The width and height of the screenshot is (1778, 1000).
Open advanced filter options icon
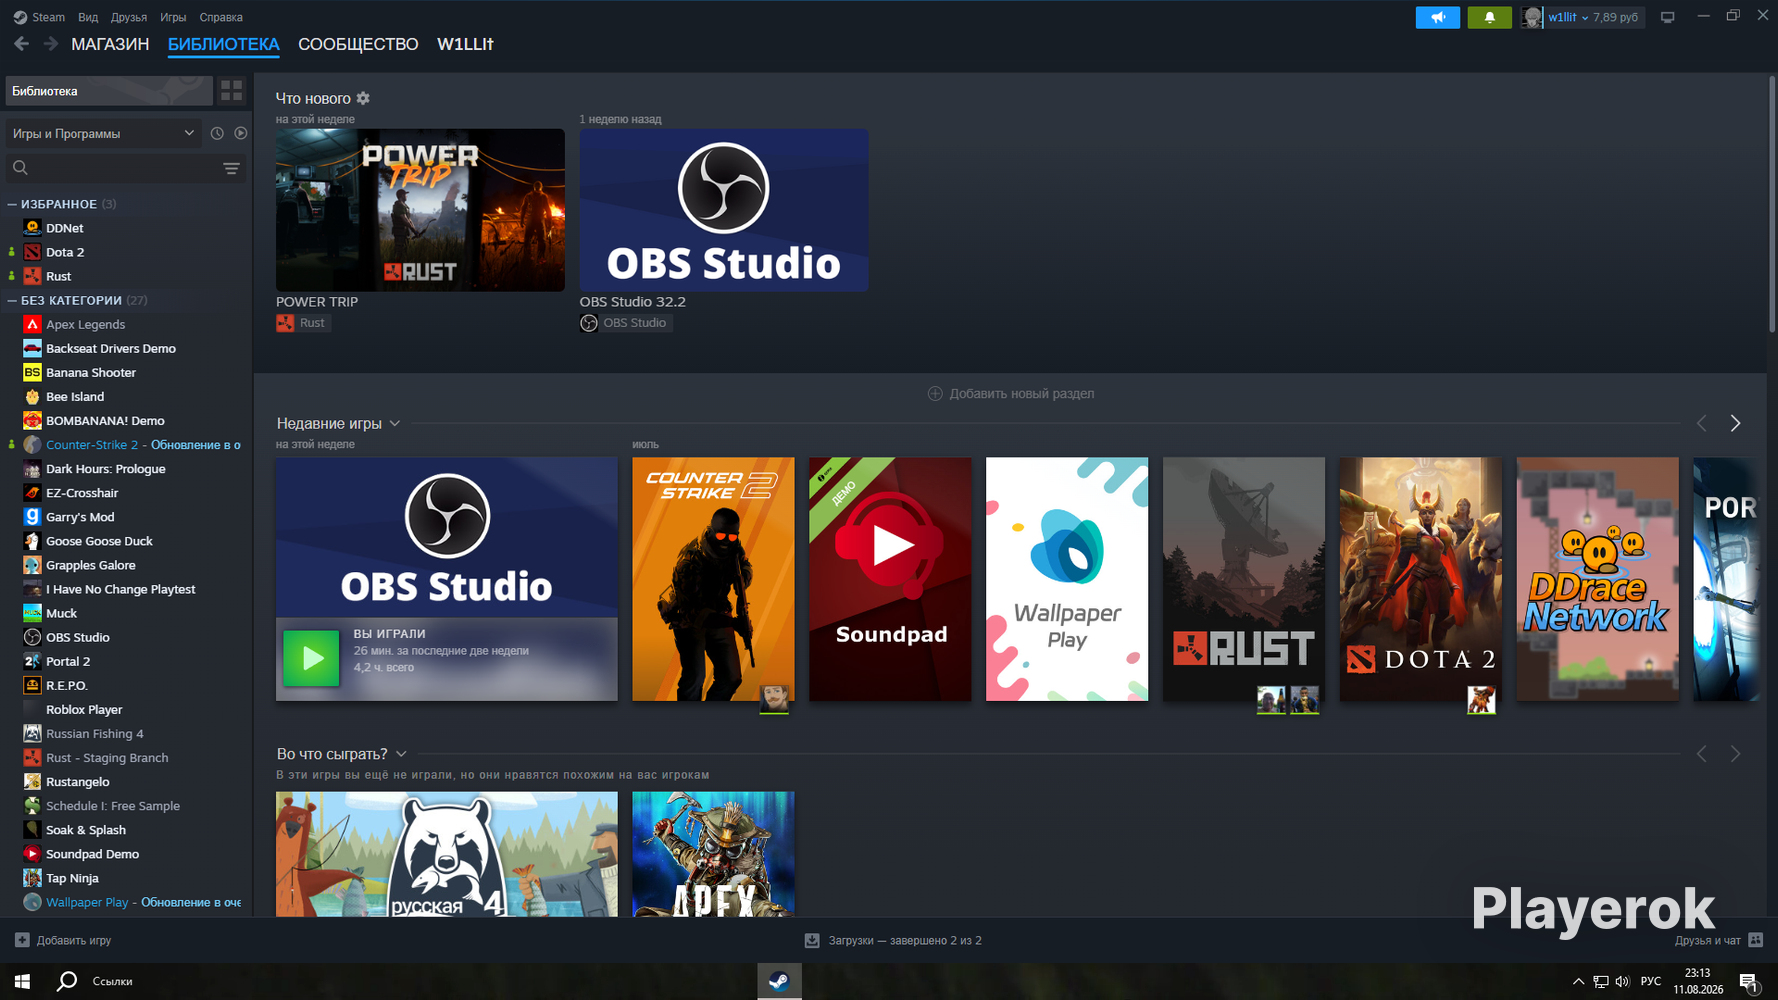[x=231, y=168]
